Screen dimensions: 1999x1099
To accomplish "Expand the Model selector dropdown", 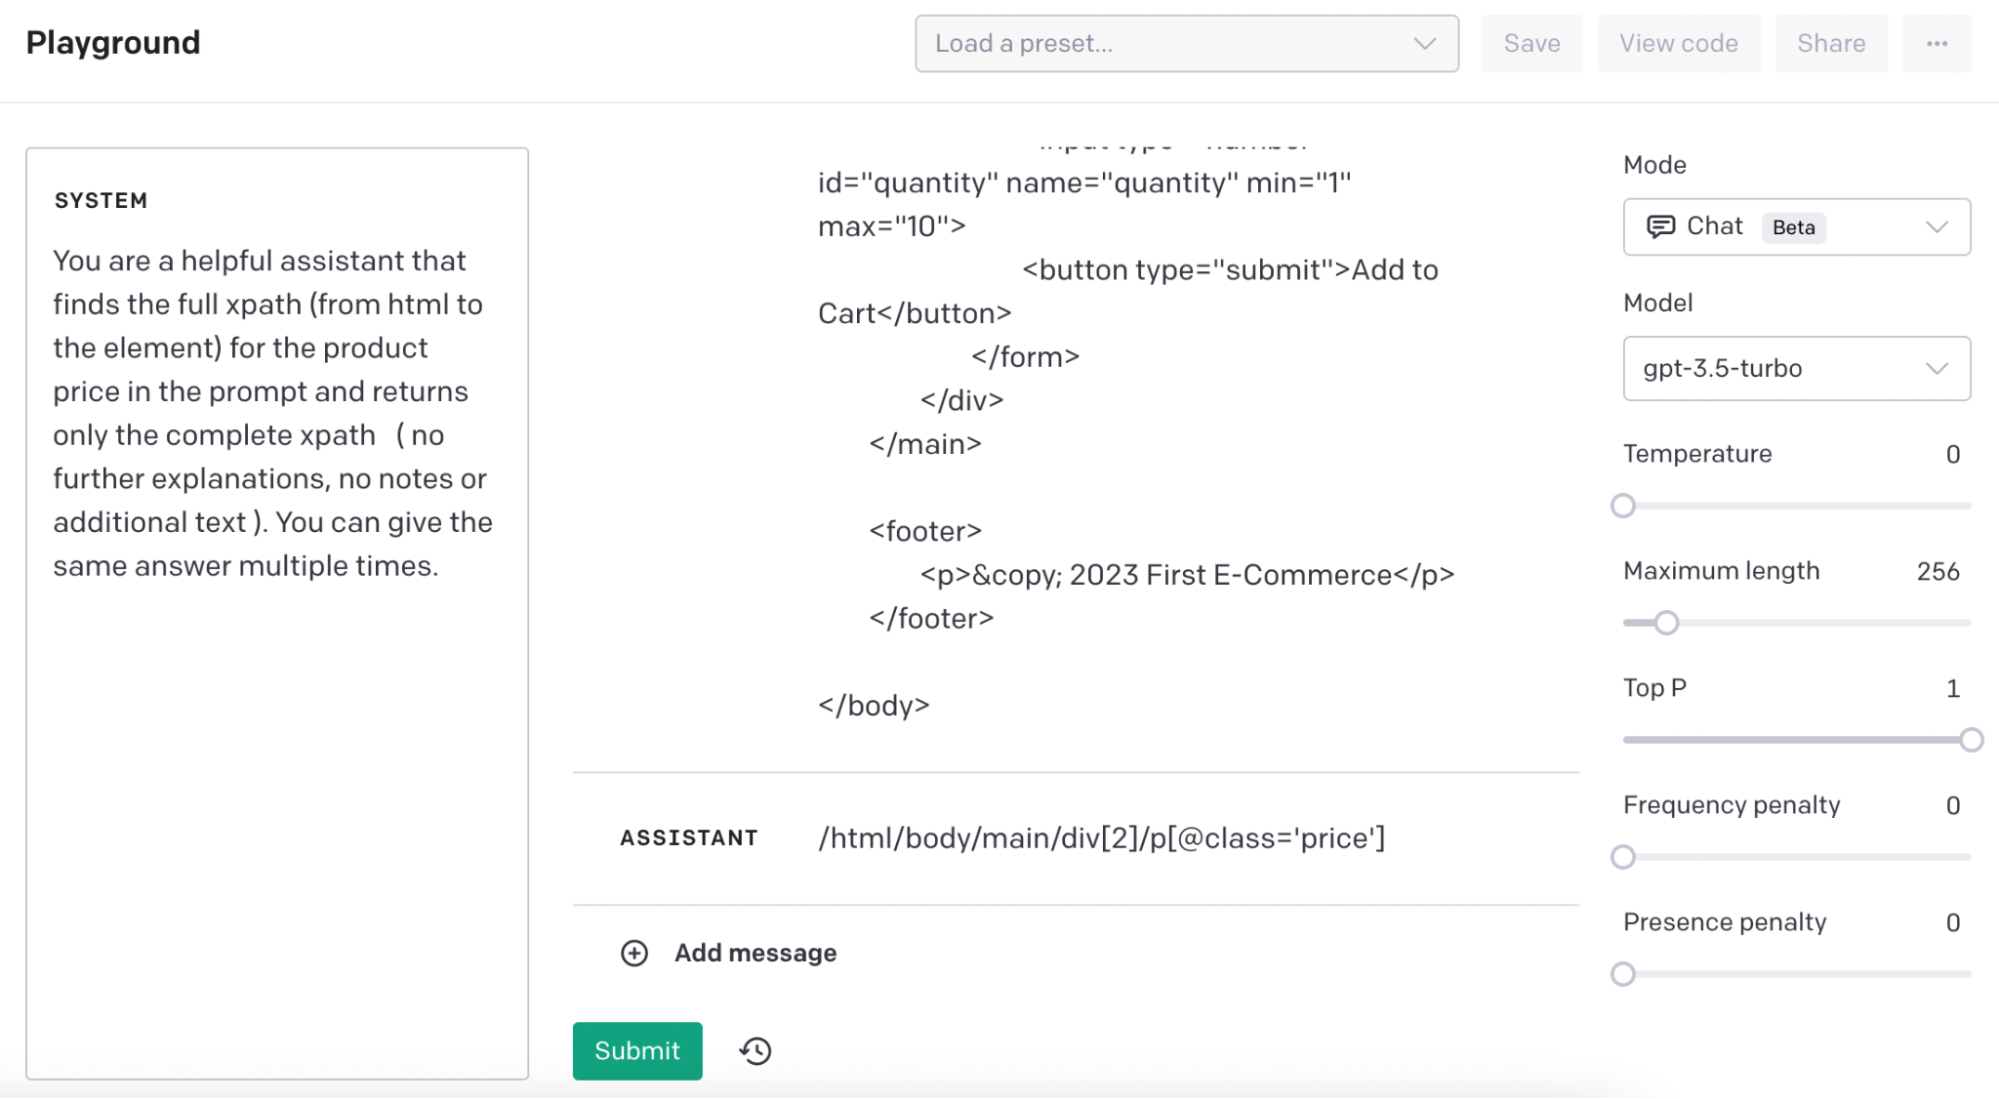I will click(1795, 367).
